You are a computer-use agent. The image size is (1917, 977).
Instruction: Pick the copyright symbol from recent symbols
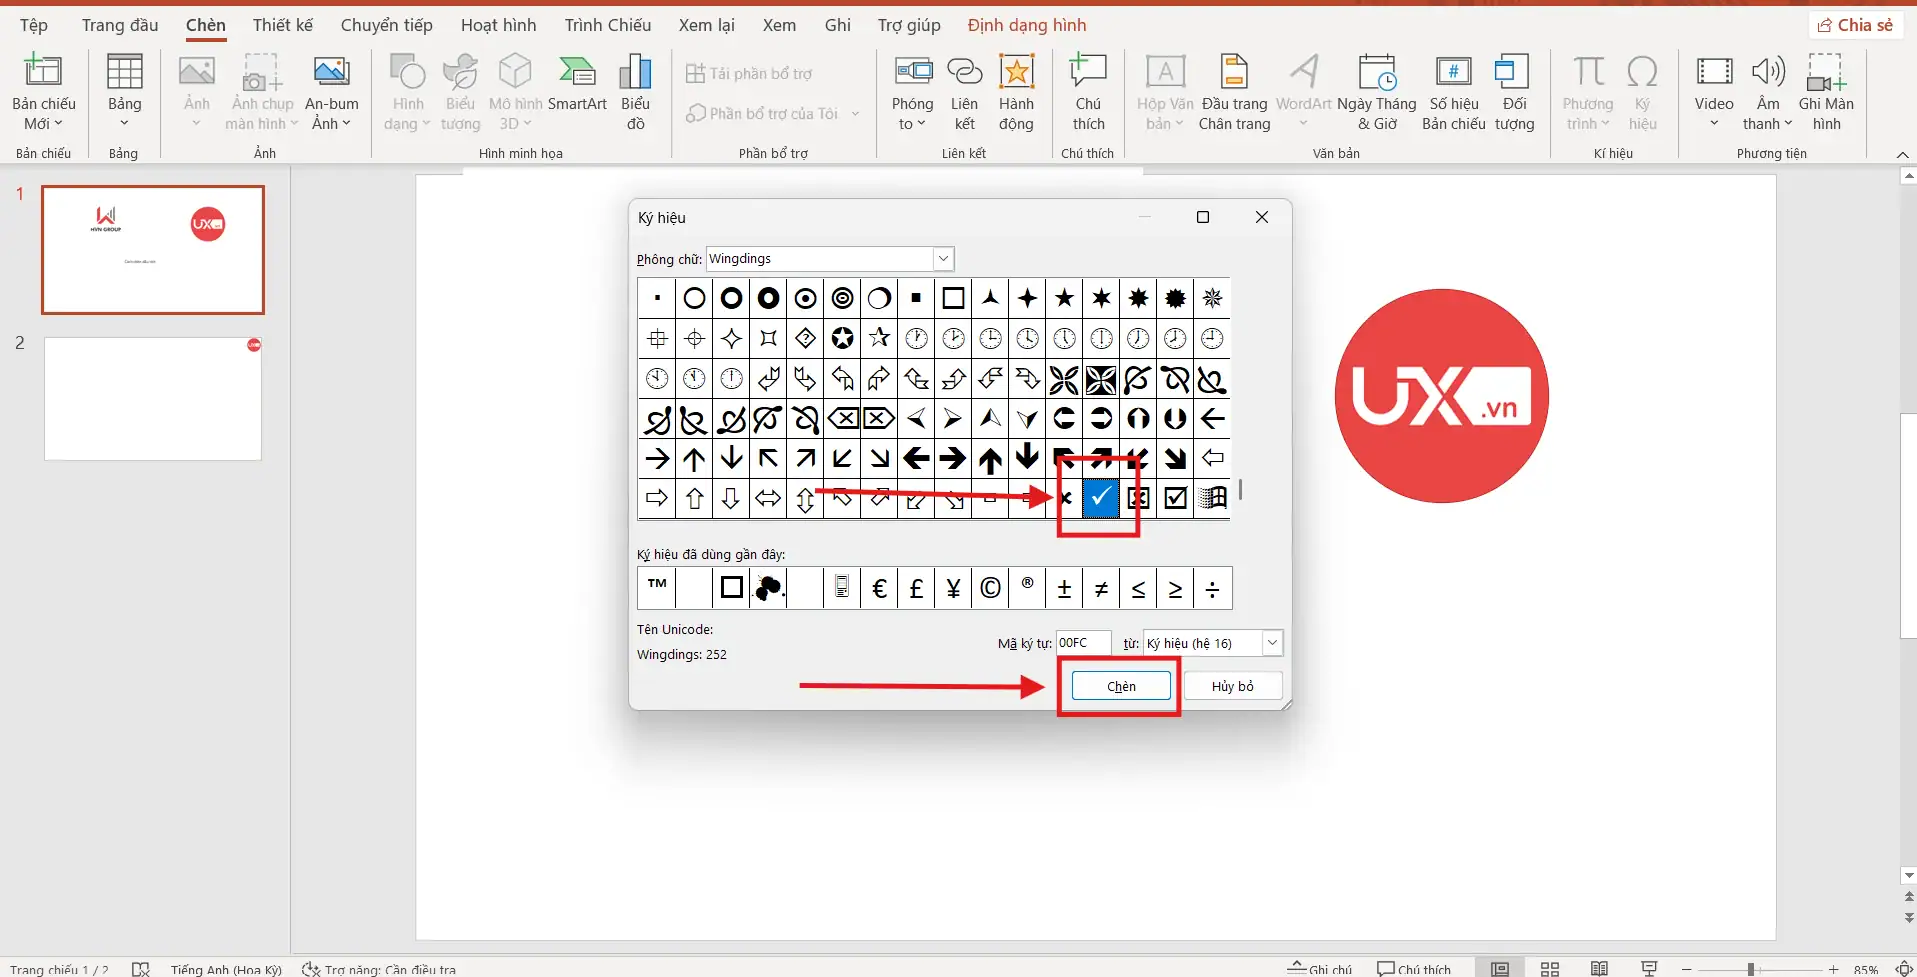pyautogui.click(x=990, y=588)
